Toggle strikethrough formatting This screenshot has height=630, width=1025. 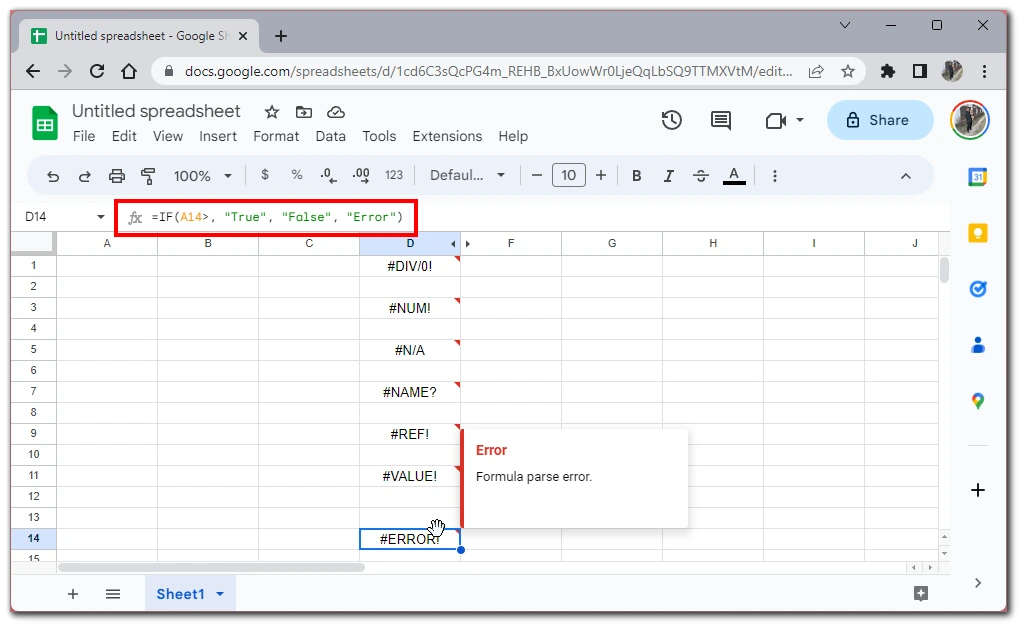tap(701, 176)
